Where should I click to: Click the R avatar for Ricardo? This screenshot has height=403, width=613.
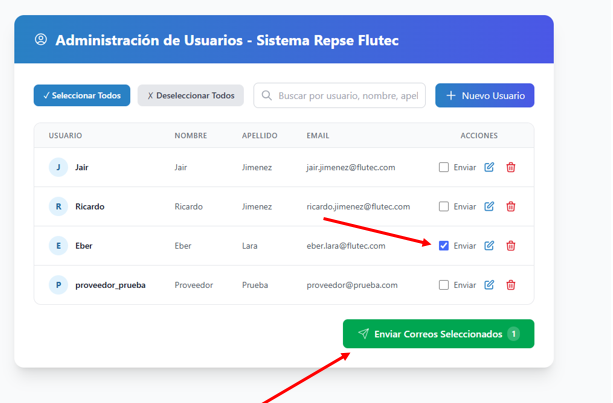coord(58,206)
